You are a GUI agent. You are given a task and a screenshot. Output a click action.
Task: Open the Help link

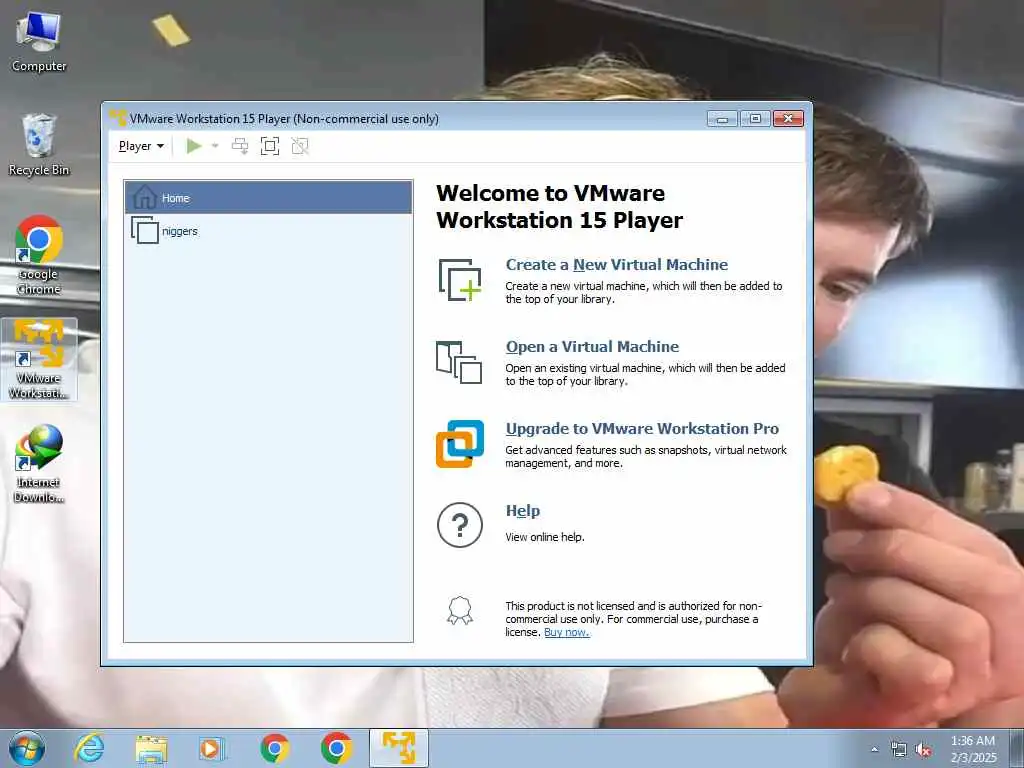pos(522,511)
